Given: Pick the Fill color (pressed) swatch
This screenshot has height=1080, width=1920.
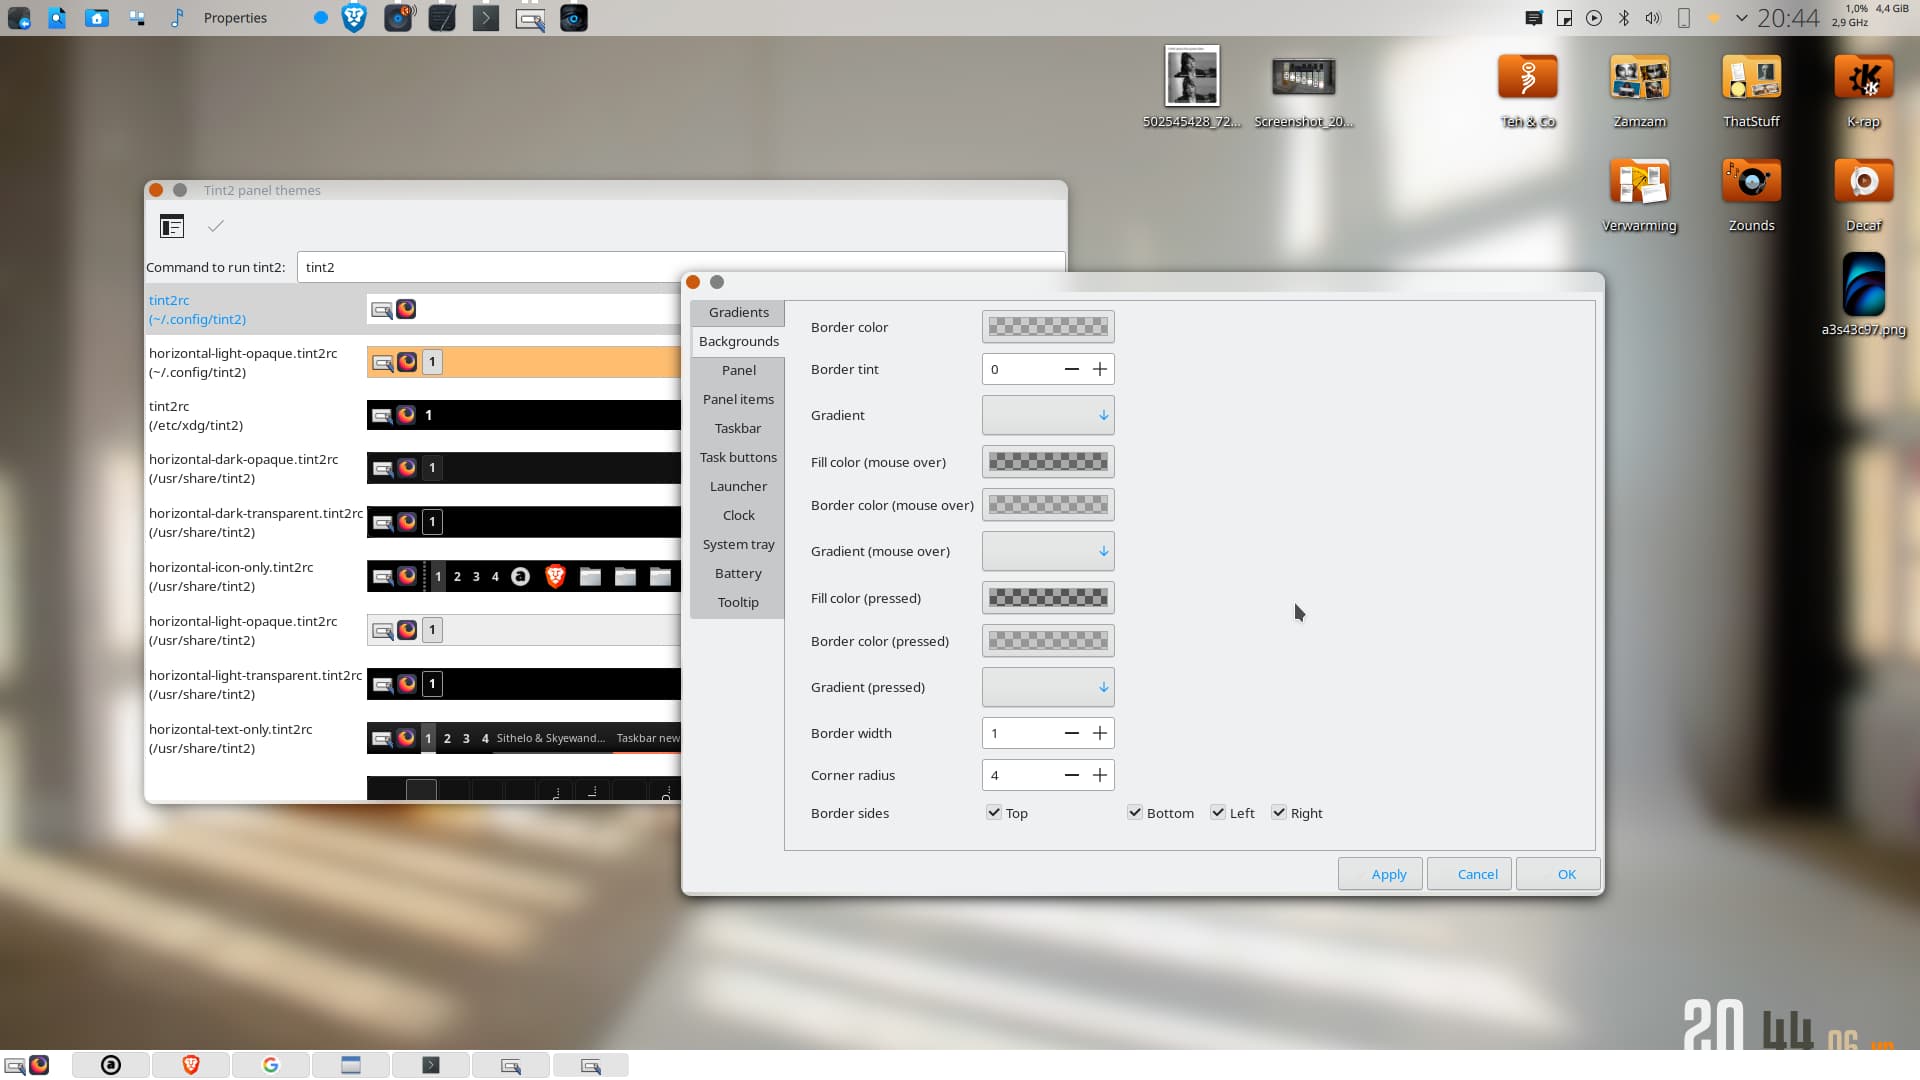Looking at the screenshot, I should click(x=1048, y=598).
